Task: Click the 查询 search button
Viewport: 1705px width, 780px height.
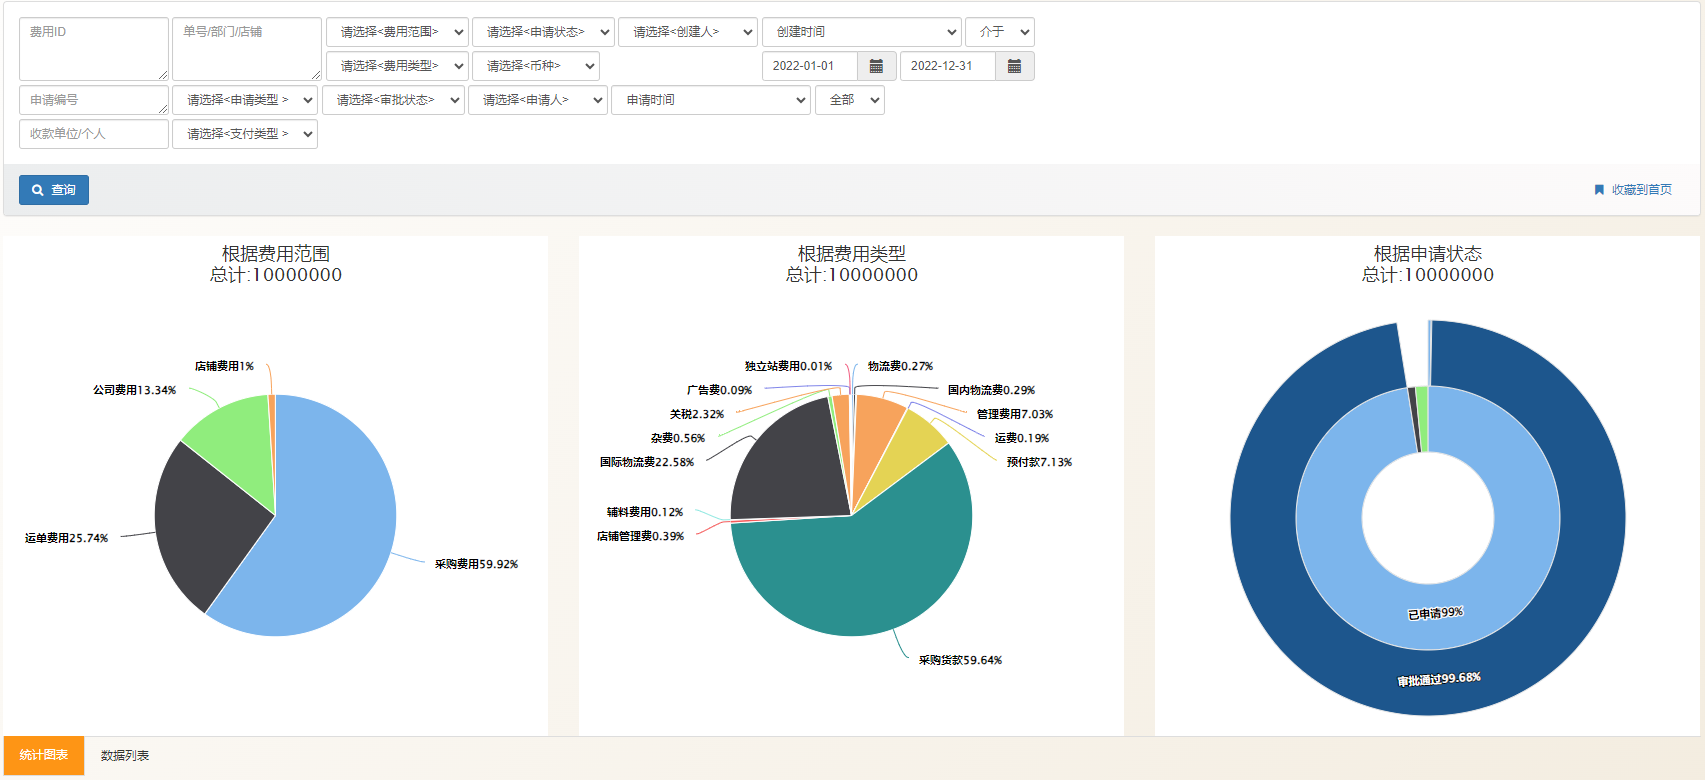Action: pos(54,190)
